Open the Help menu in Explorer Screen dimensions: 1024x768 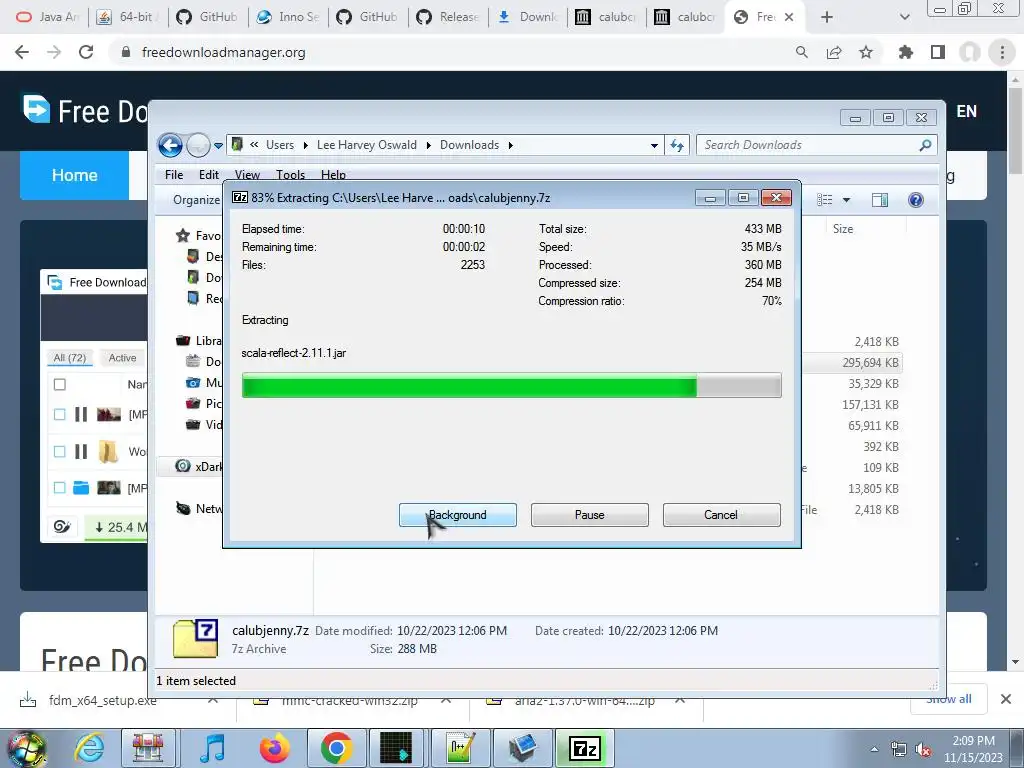333,174
